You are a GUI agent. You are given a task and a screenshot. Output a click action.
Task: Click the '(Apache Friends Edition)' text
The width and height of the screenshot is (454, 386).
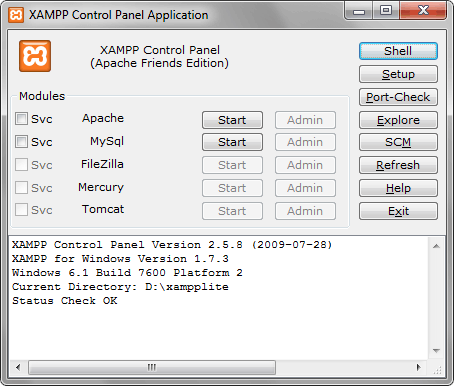coord(160,63)
